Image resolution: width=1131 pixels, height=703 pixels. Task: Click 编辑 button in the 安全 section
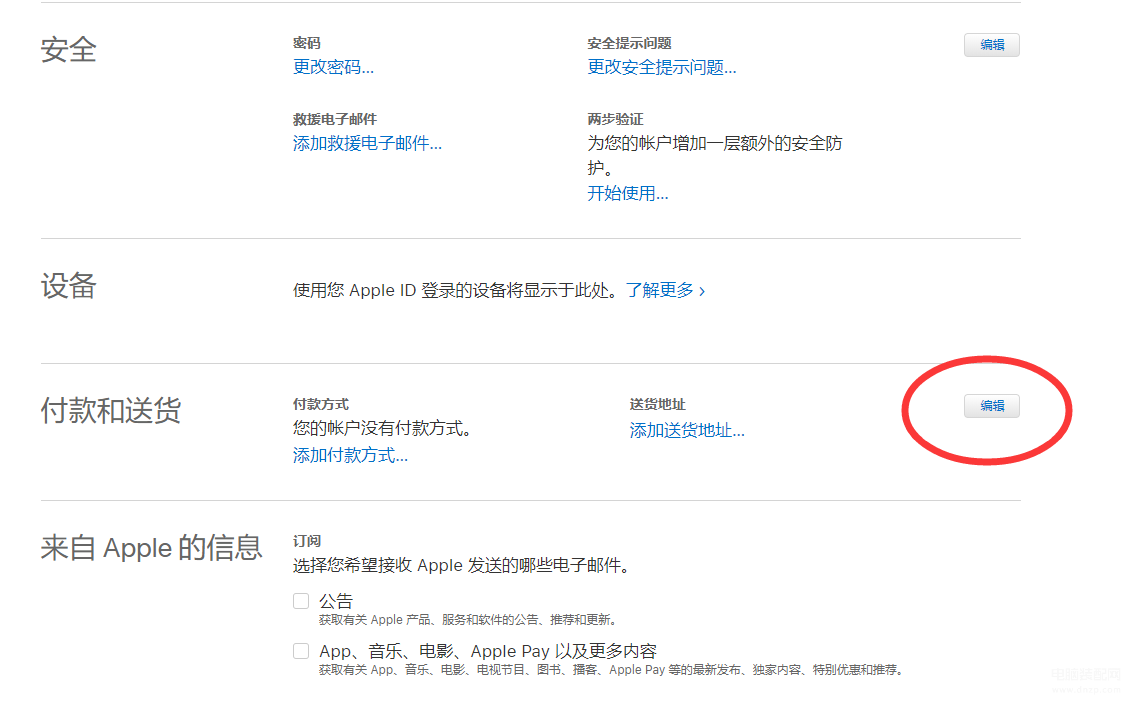pos(991,45)
